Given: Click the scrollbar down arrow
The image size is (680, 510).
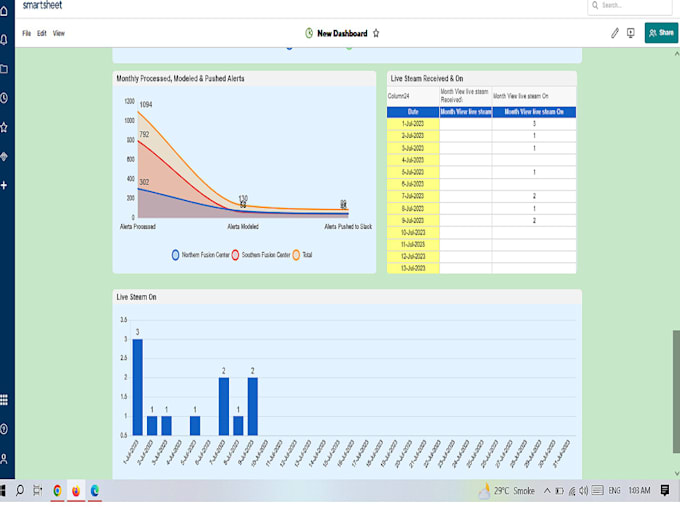Looking at the screenshot, I should click(677, 473).
